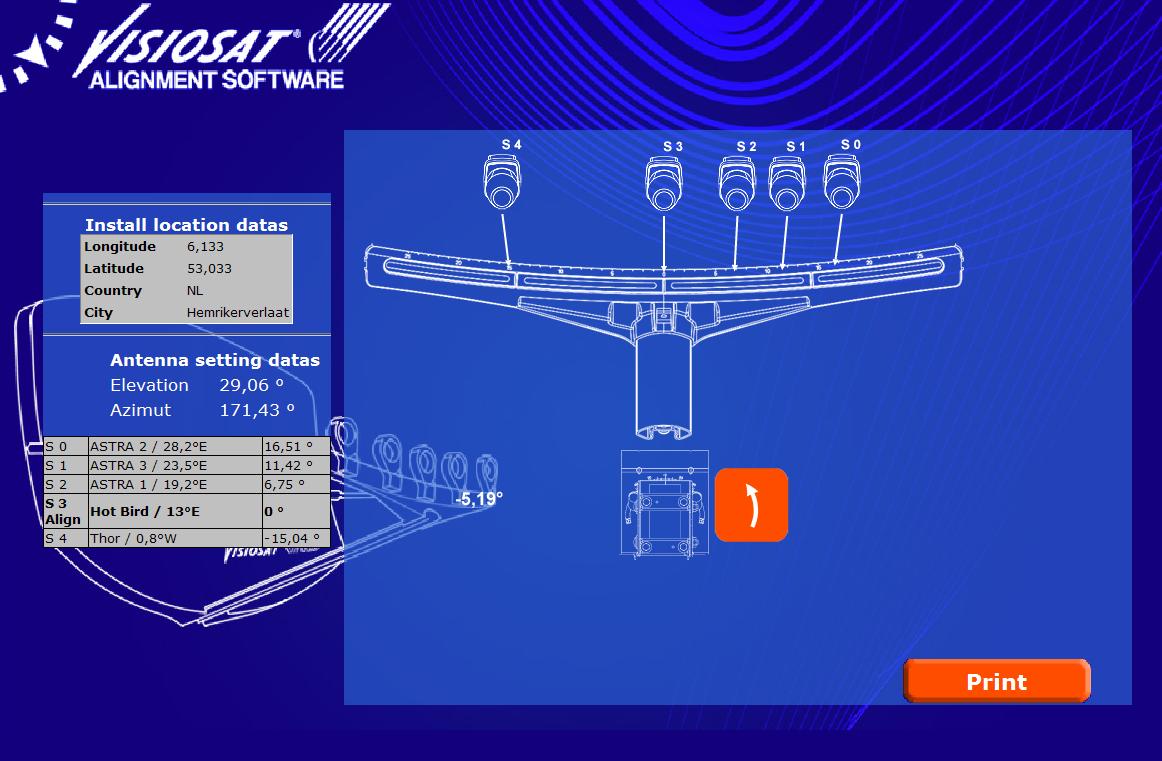Click the Elevation value 29,06 °
Image resolution: width=1162 pixels, height=761 pixels.
click(x=251, y=385)
